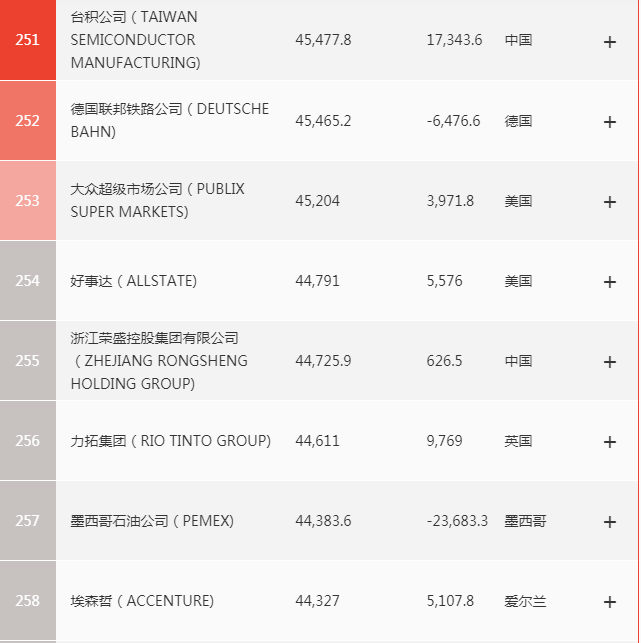Expand the Taiwan Semiconductor Manufacturing row
Viewport: 641px width, 643px height.
click(610, 41)
